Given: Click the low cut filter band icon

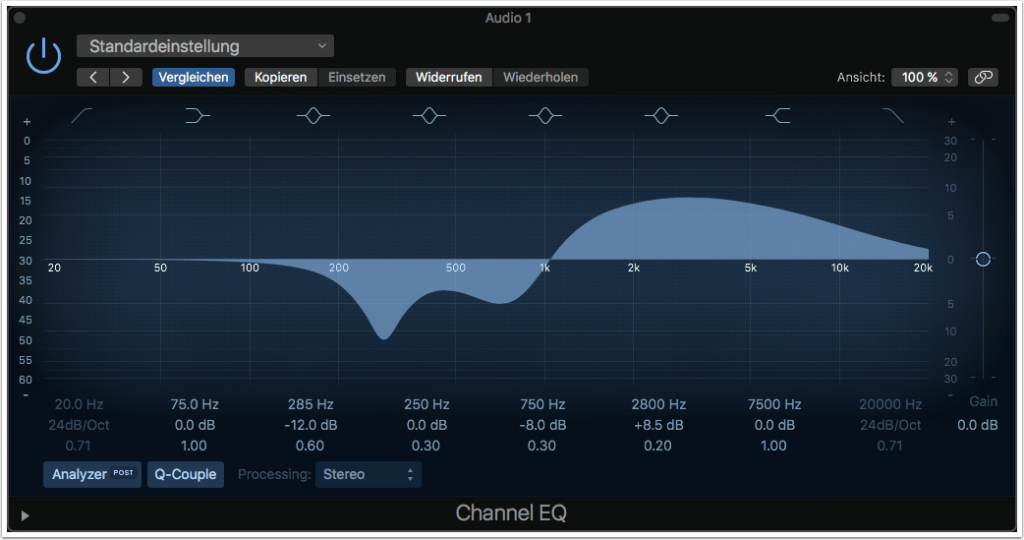Looking at the screenshot, I should pyautogui.click(x=82, y=117).
